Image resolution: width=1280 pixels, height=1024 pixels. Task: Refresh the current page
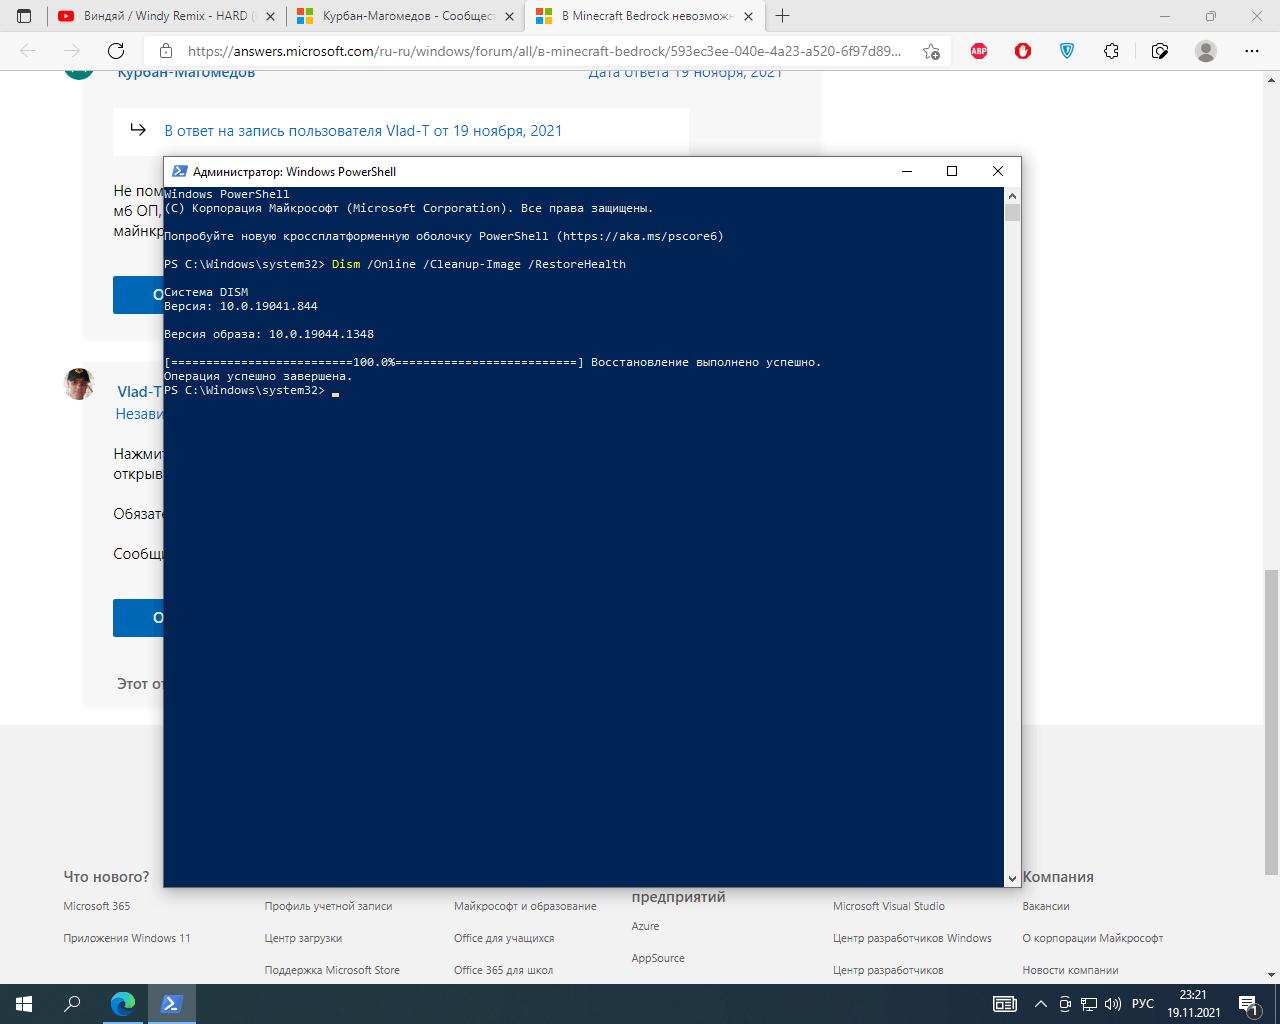116,51
